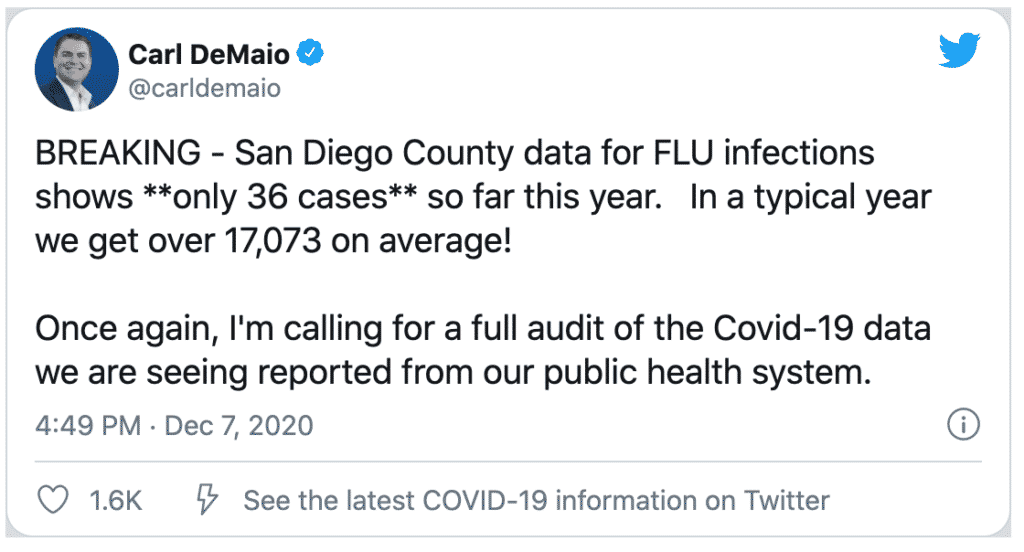Like the tweet with the heart icon
The image size is (1024, 552).
coord(52,500)
